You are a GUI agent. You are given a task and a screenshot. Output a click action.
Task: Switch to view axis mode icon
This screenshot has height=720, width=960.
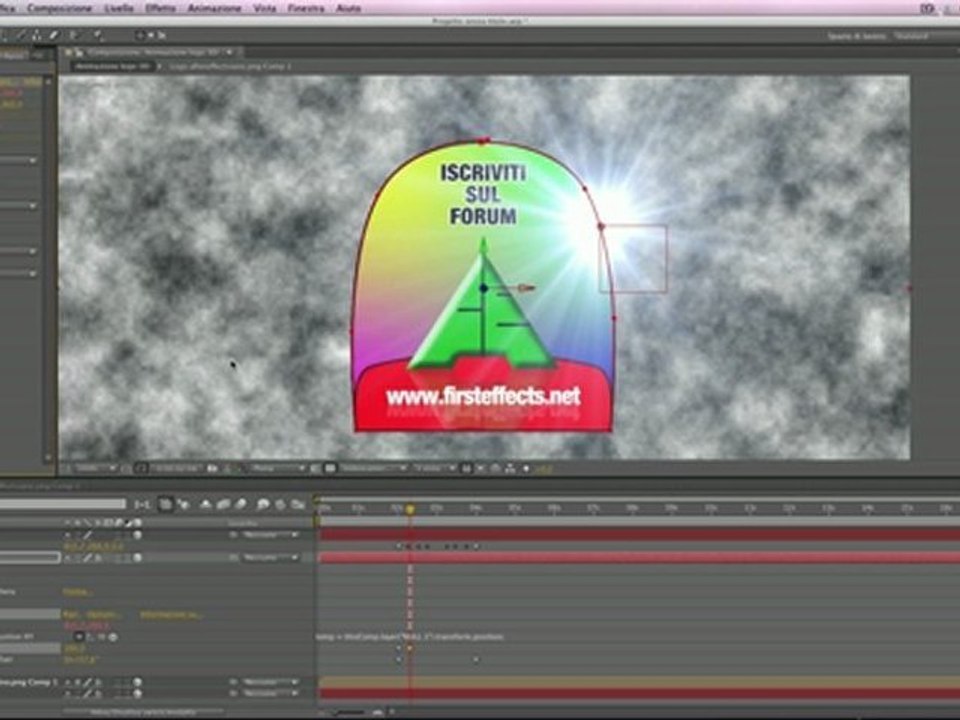(162, 36)
